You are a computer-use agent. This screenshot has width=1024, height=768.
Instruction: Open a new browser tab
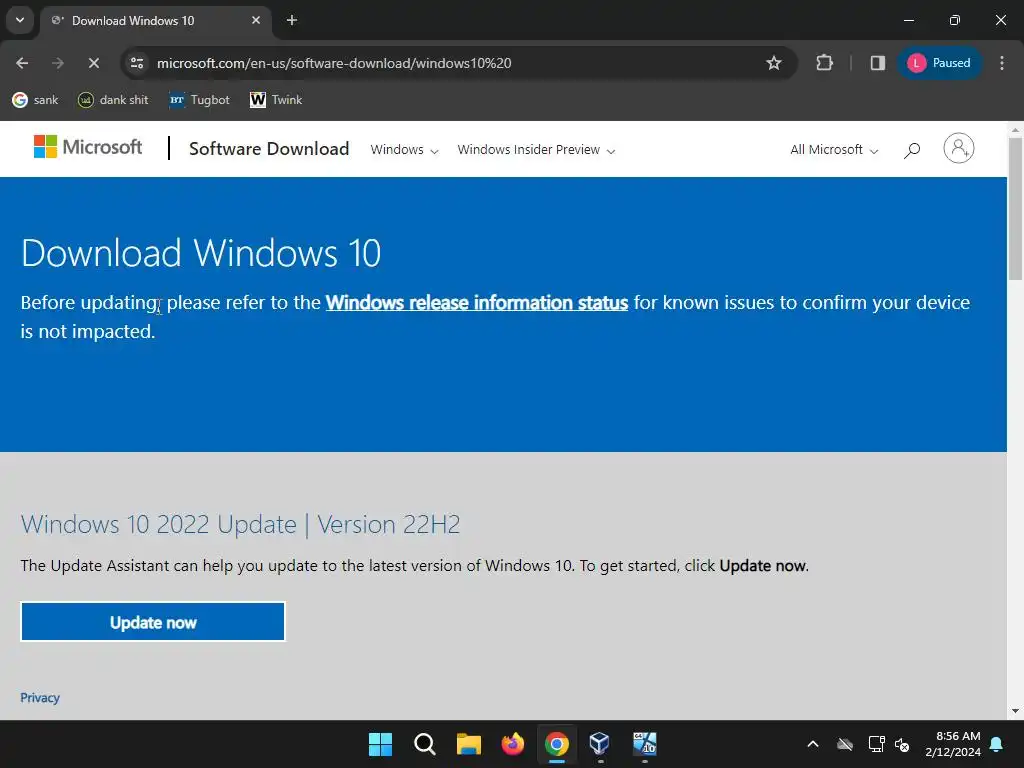pyautogui.click(x=292, y=20)
